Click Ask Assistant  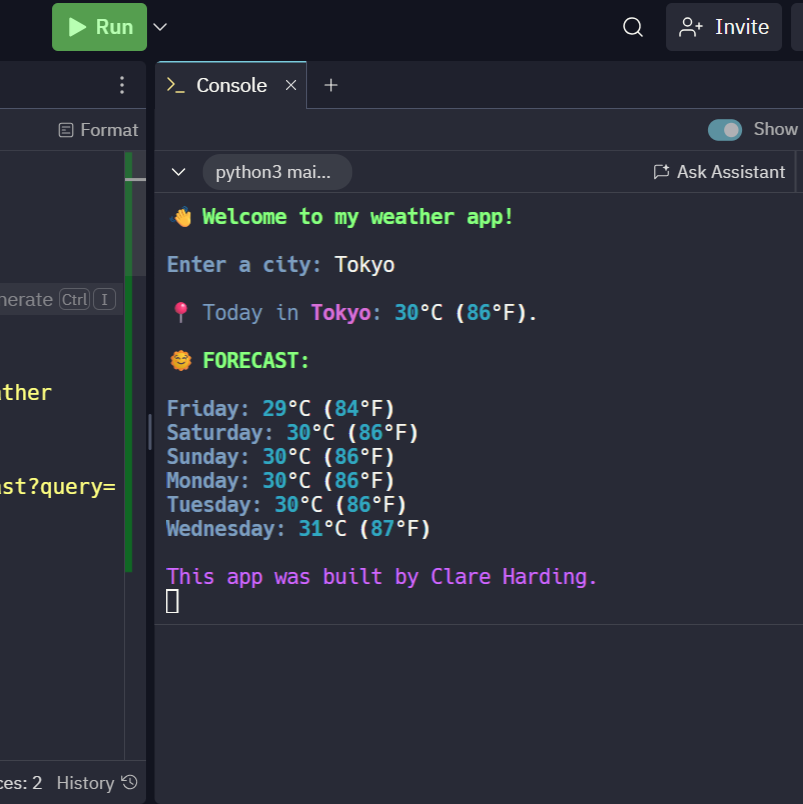[719, 172]
